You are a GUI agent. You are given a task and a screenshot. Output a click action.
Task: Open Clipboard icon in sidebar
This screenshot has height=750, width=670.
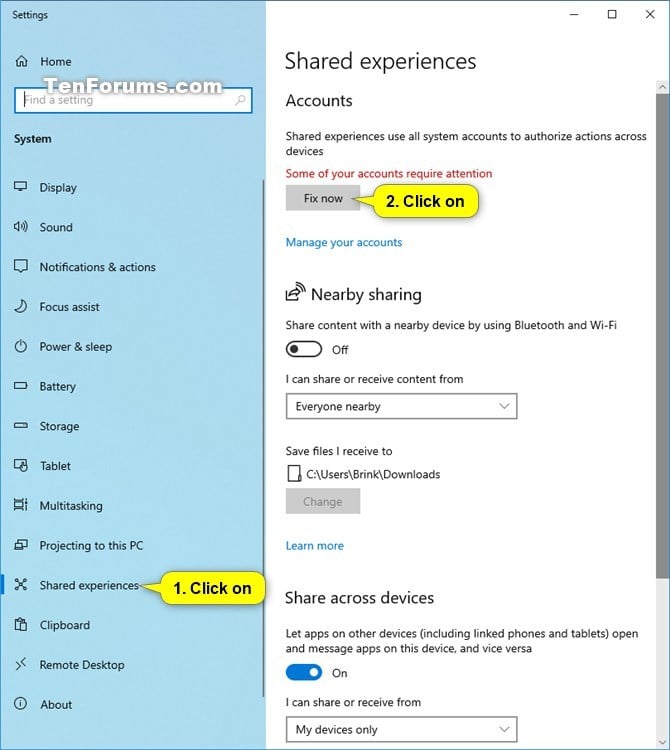pyautogui.click(x=21, y=624)
